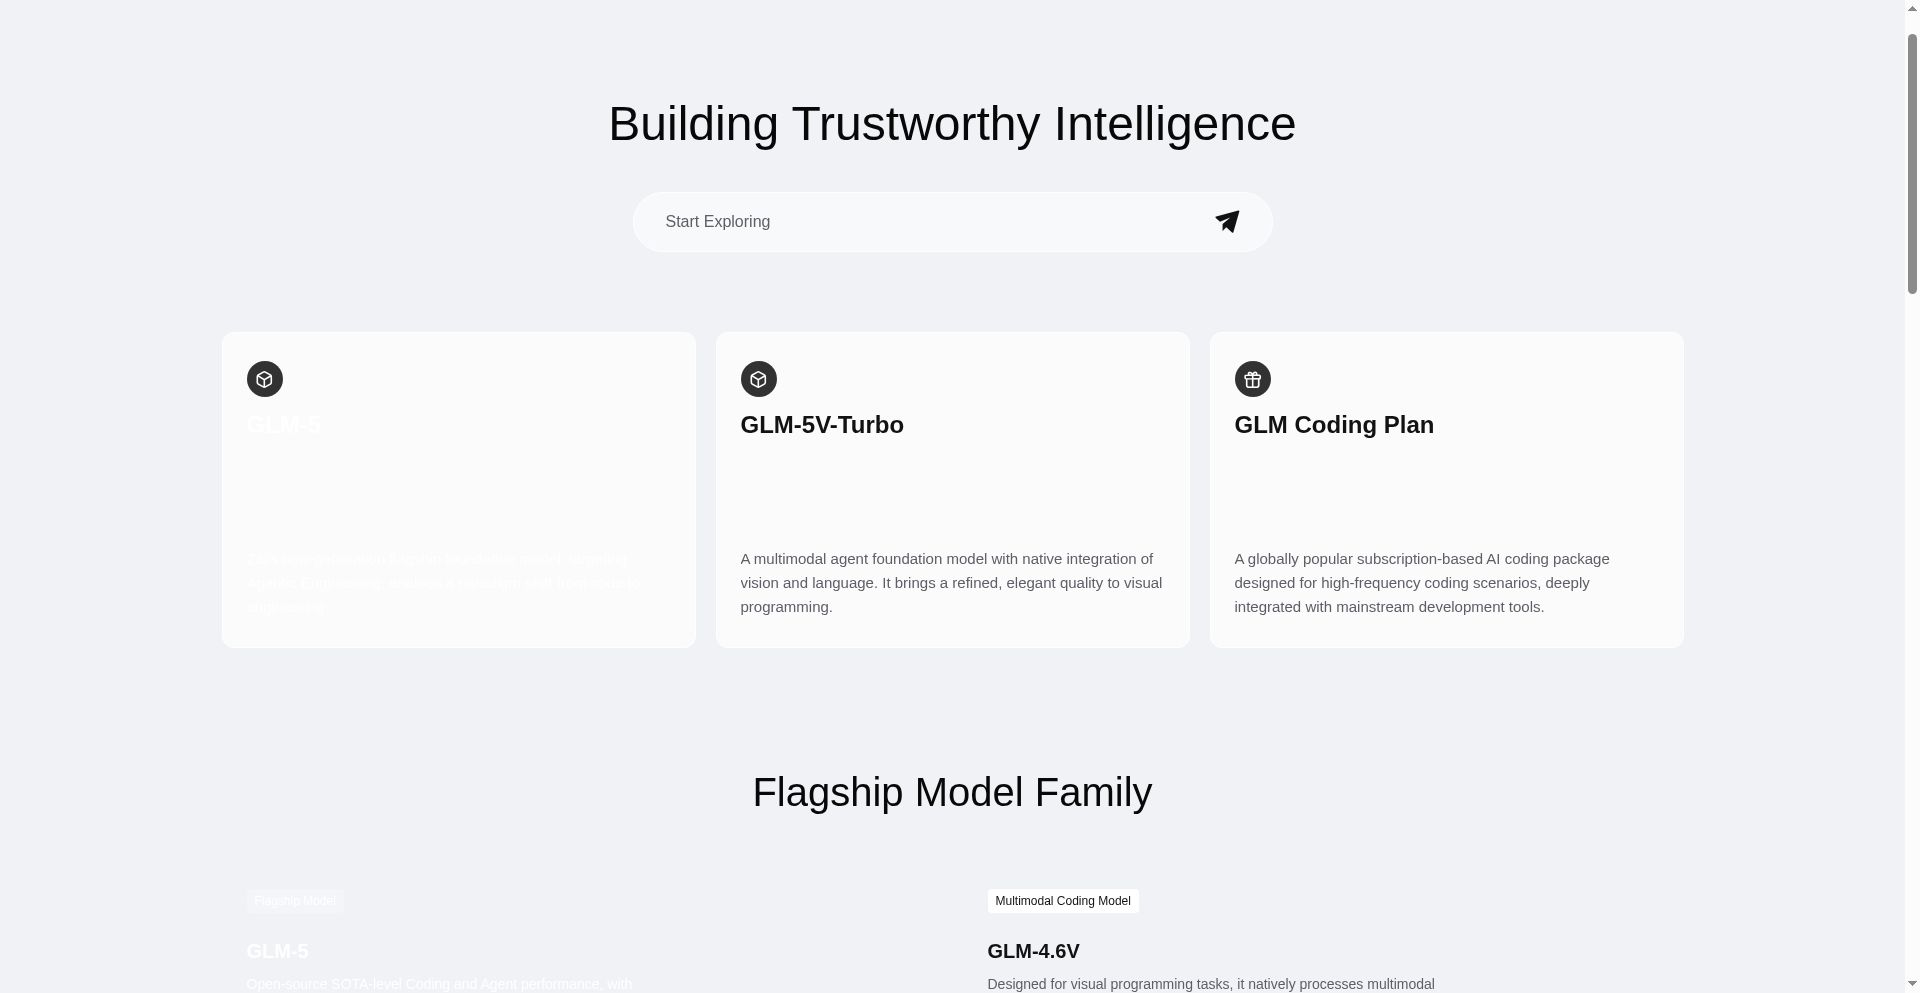Click the faded GLM-5 card description text
This screenshot has width=1920, height=993.
click(443, 583)
